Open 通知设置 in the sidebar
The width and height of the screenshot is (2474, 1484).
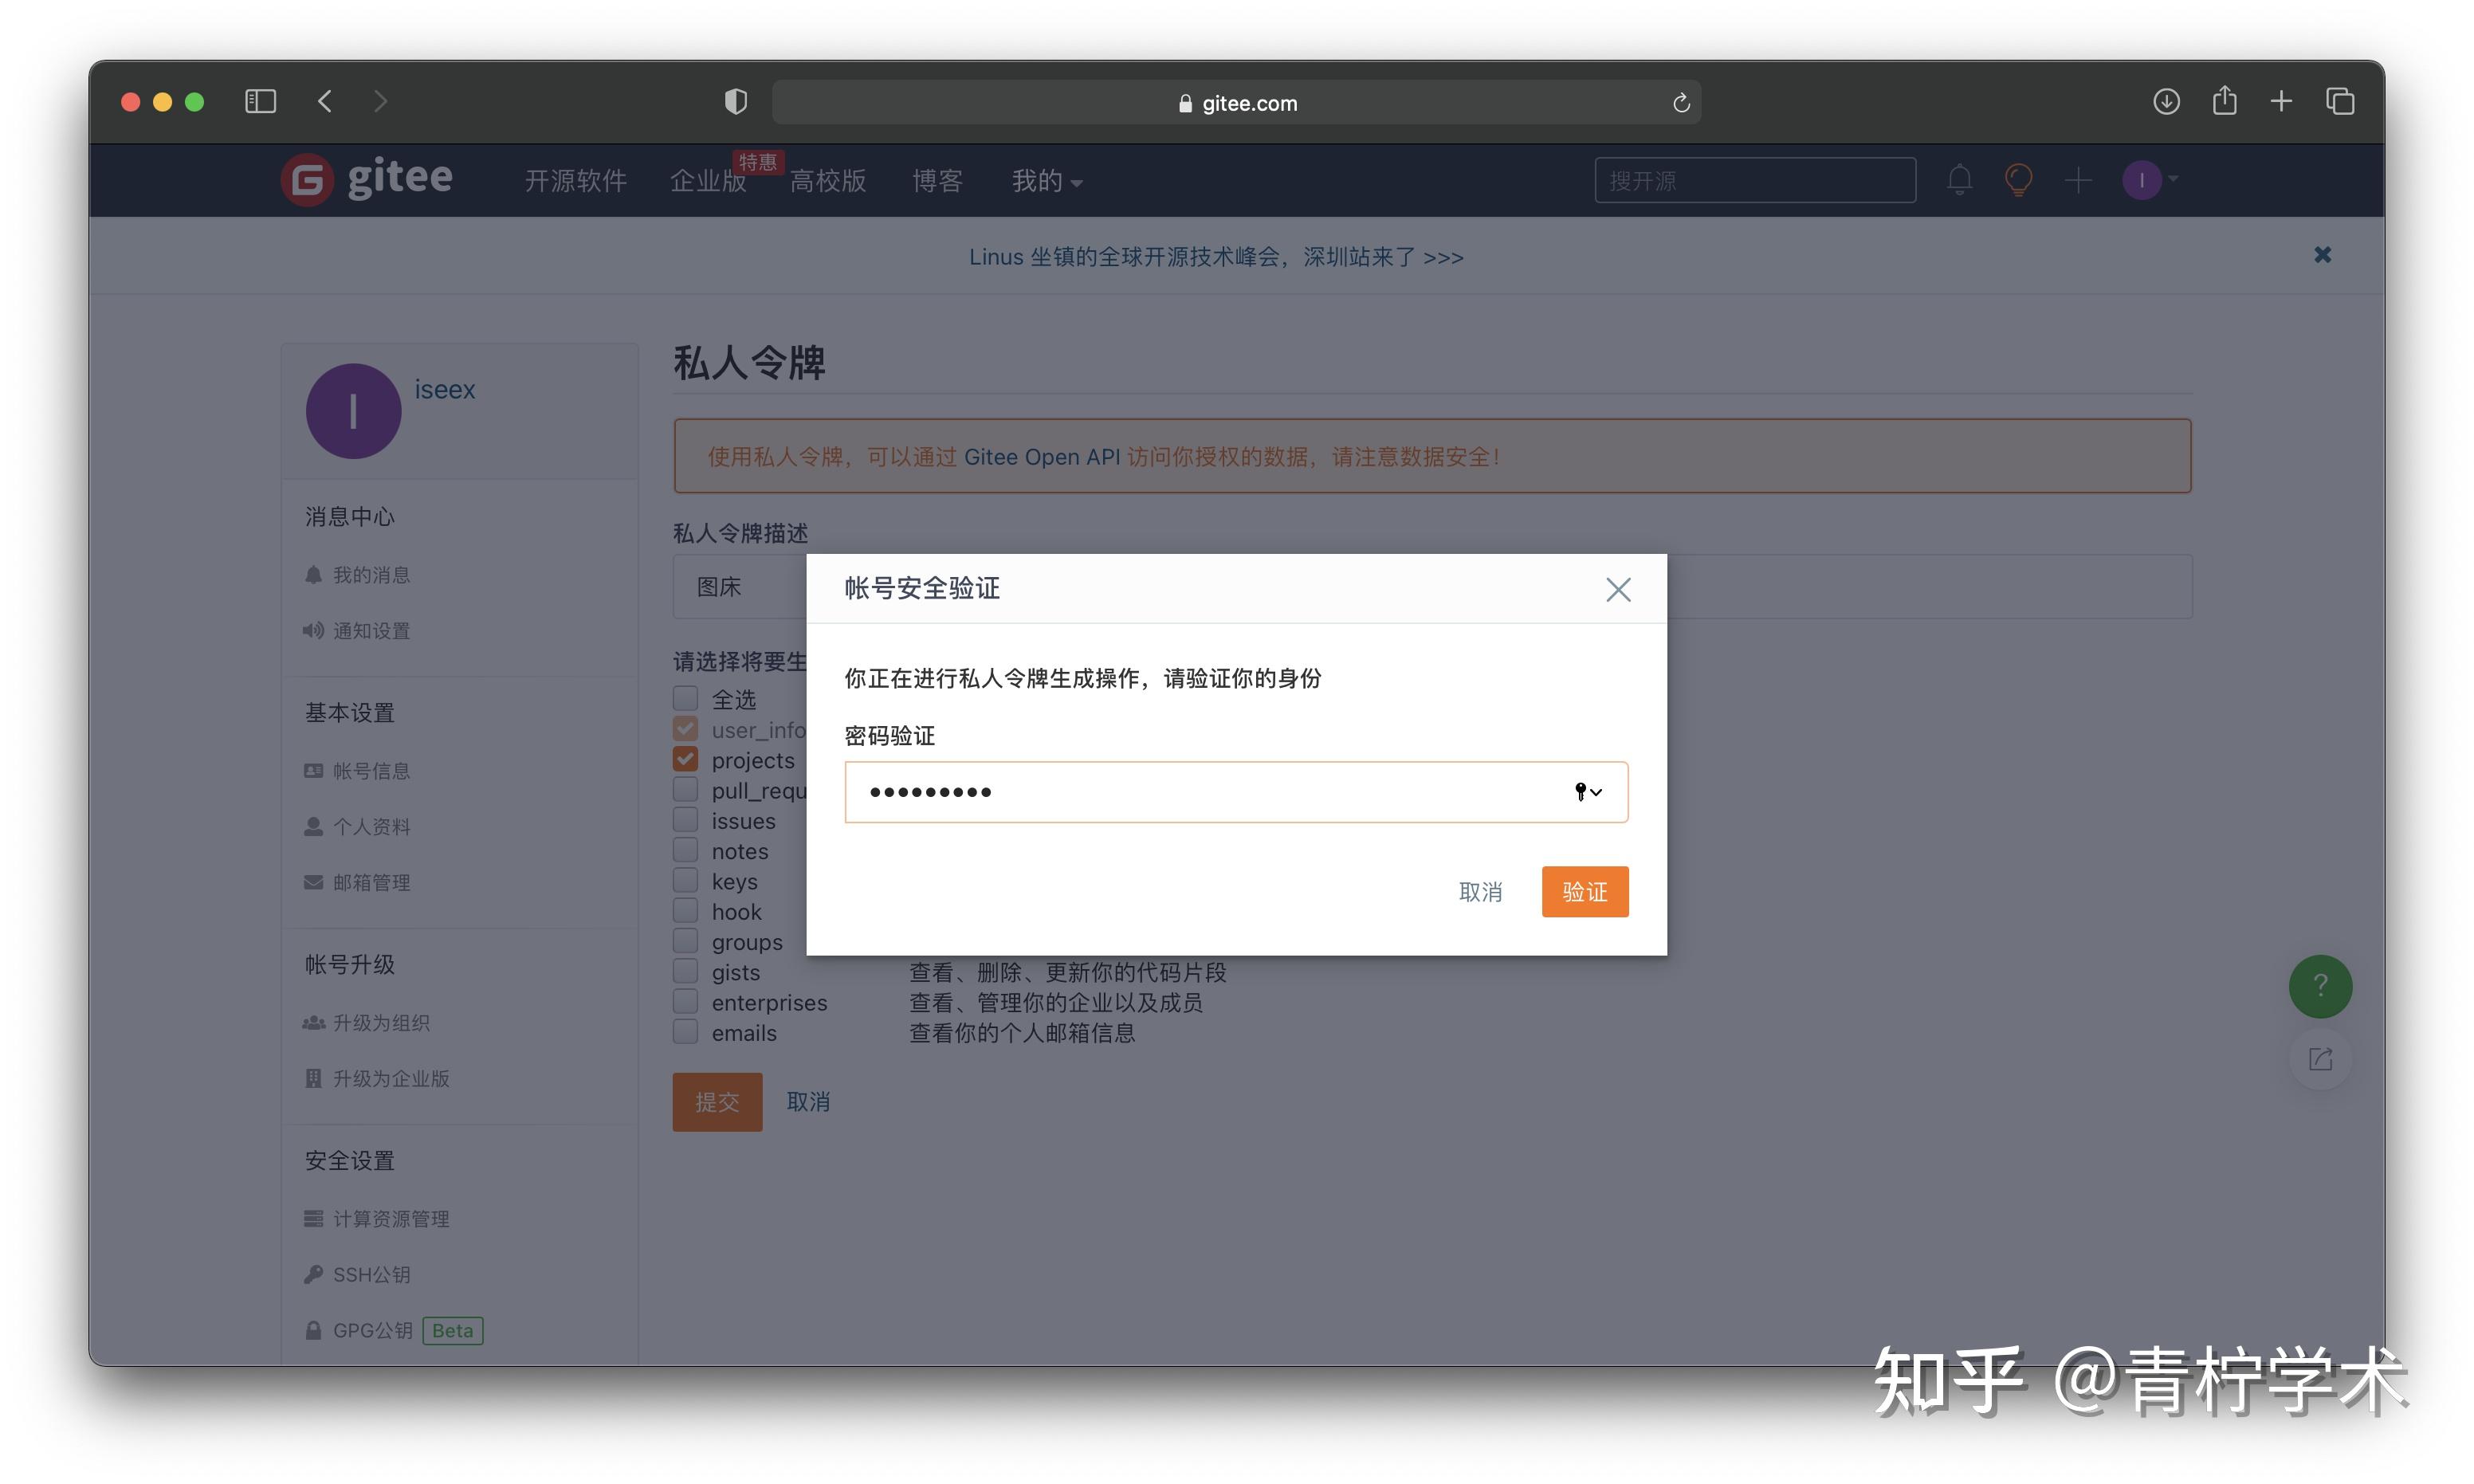coord(357,631)
